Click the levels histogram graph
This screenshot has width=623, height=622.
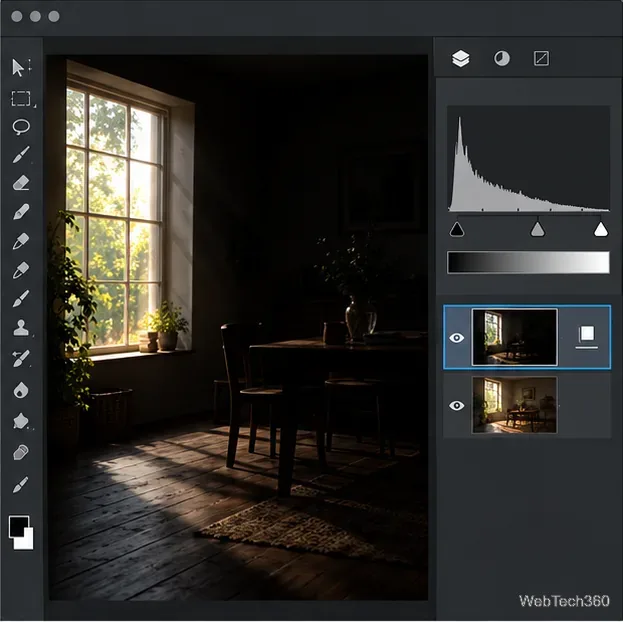[529, 159]
